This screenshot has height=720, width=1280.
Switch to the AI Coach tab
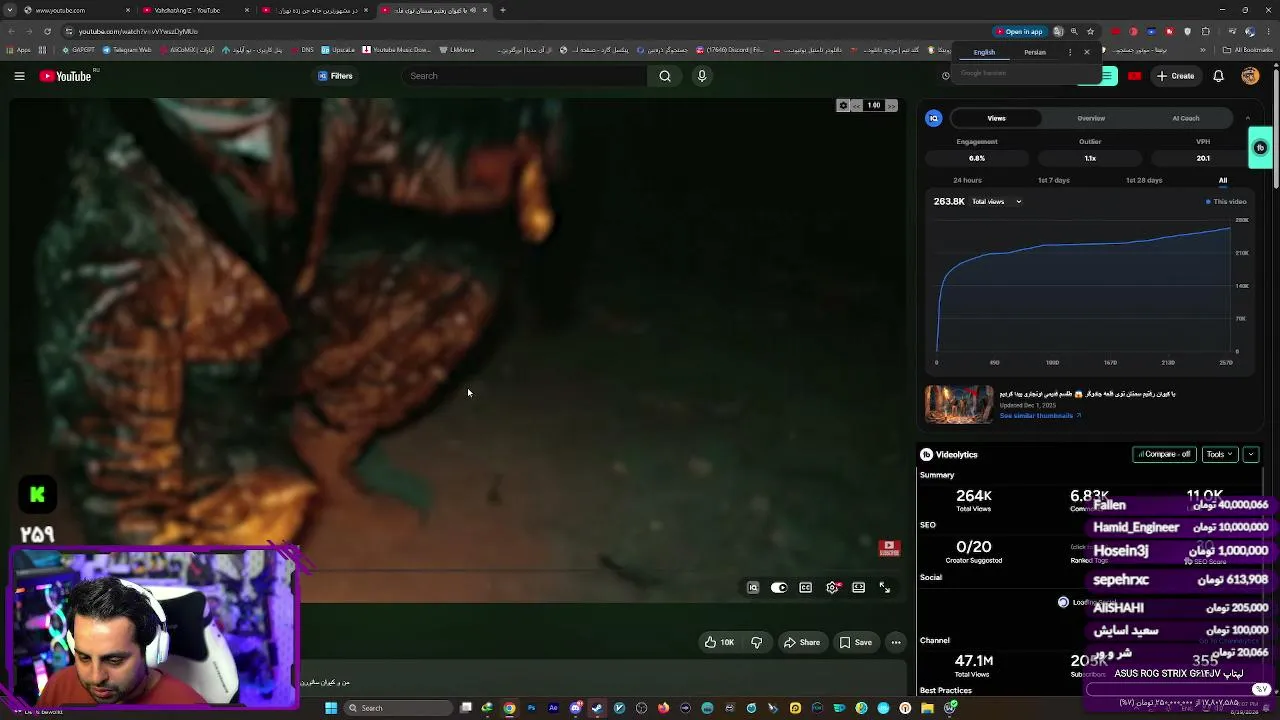point(1186,118)
